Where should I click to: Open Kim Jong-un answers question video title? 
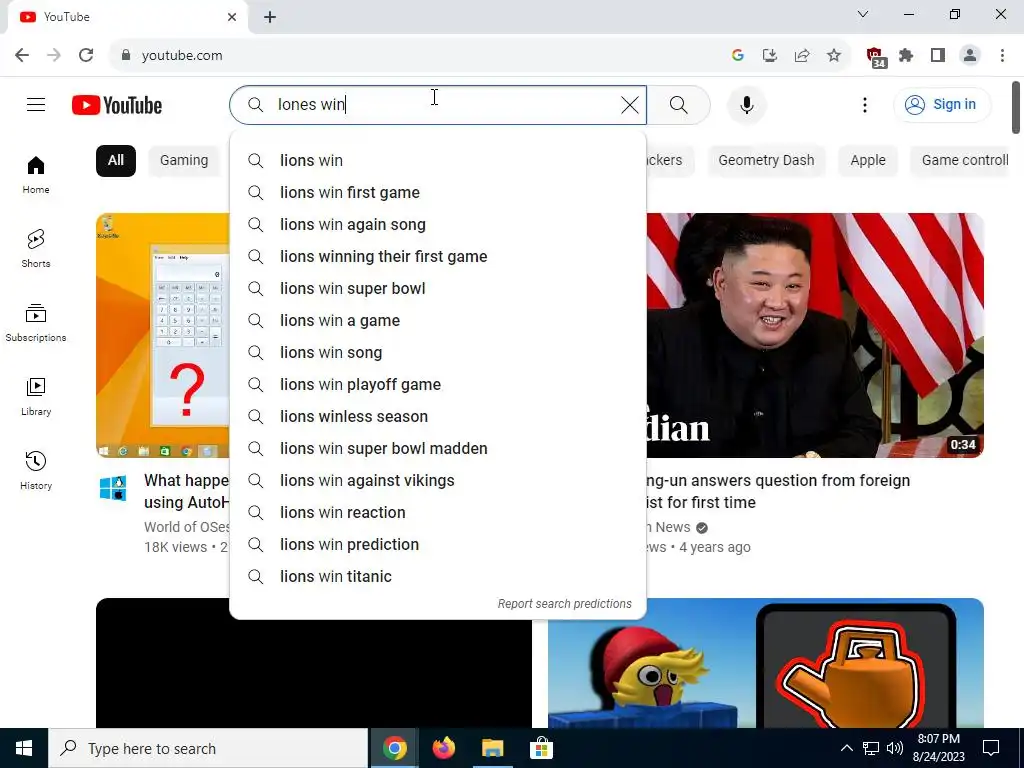pos(777,491)
